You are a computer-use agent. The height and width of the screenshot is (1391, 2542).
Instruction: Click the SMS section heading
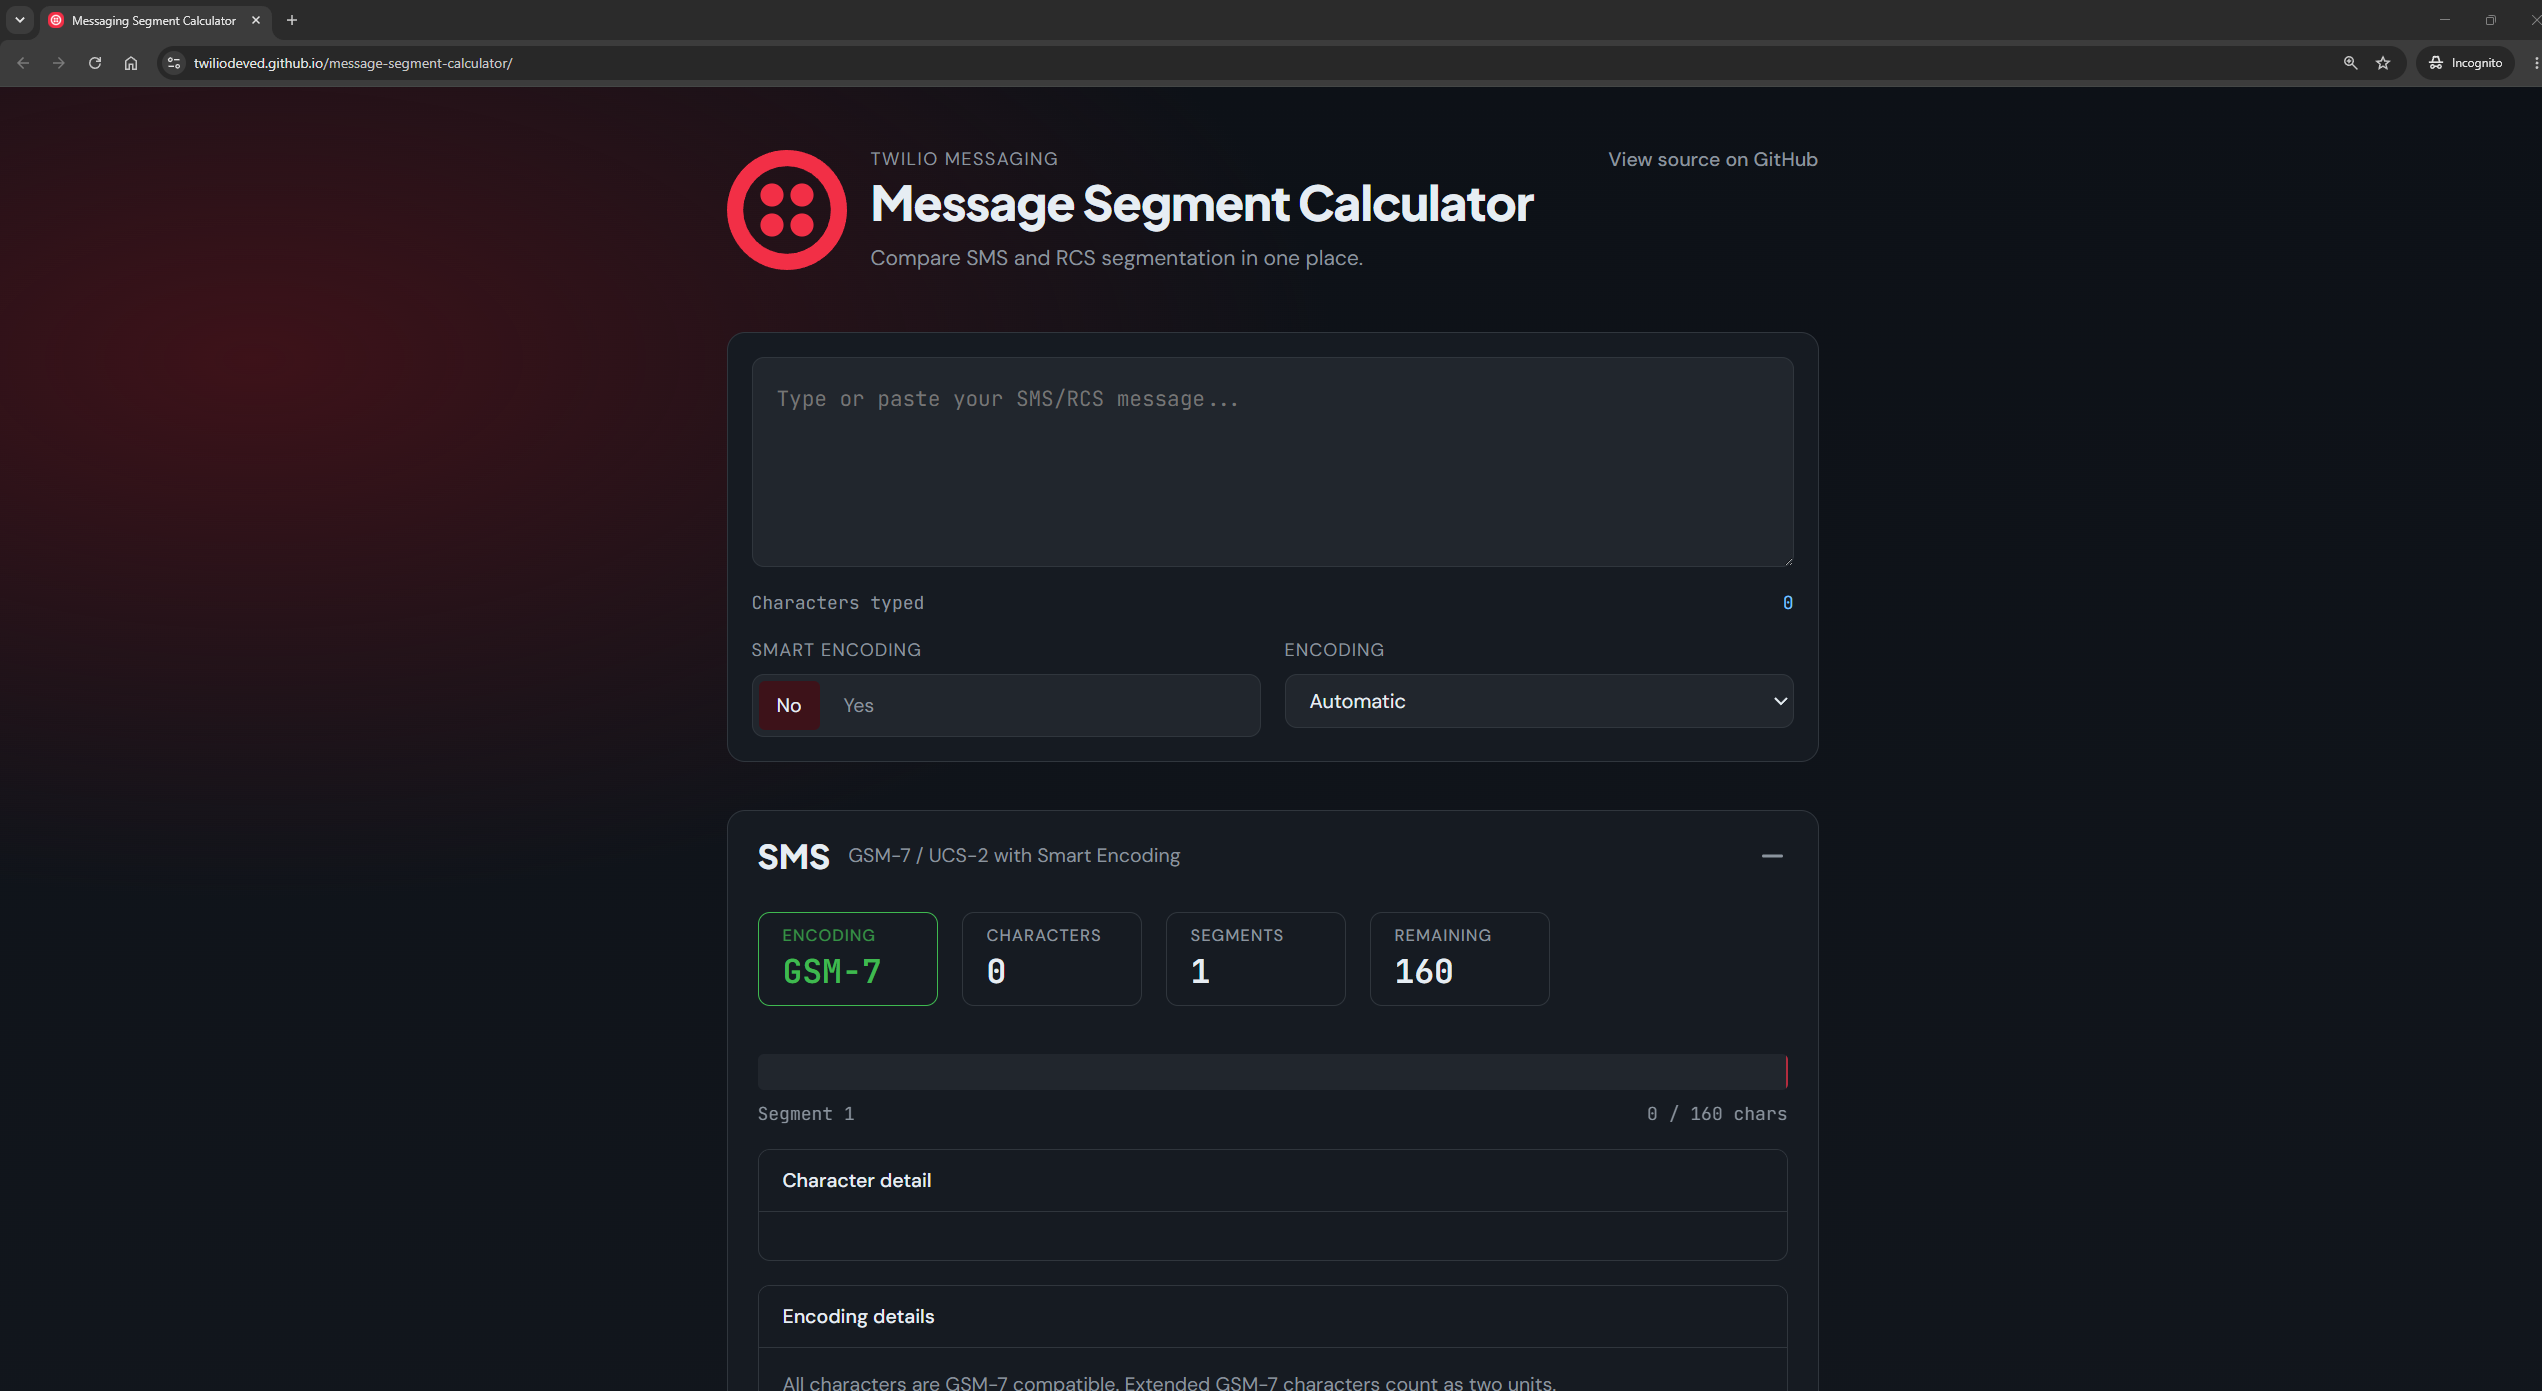point(793,857)
